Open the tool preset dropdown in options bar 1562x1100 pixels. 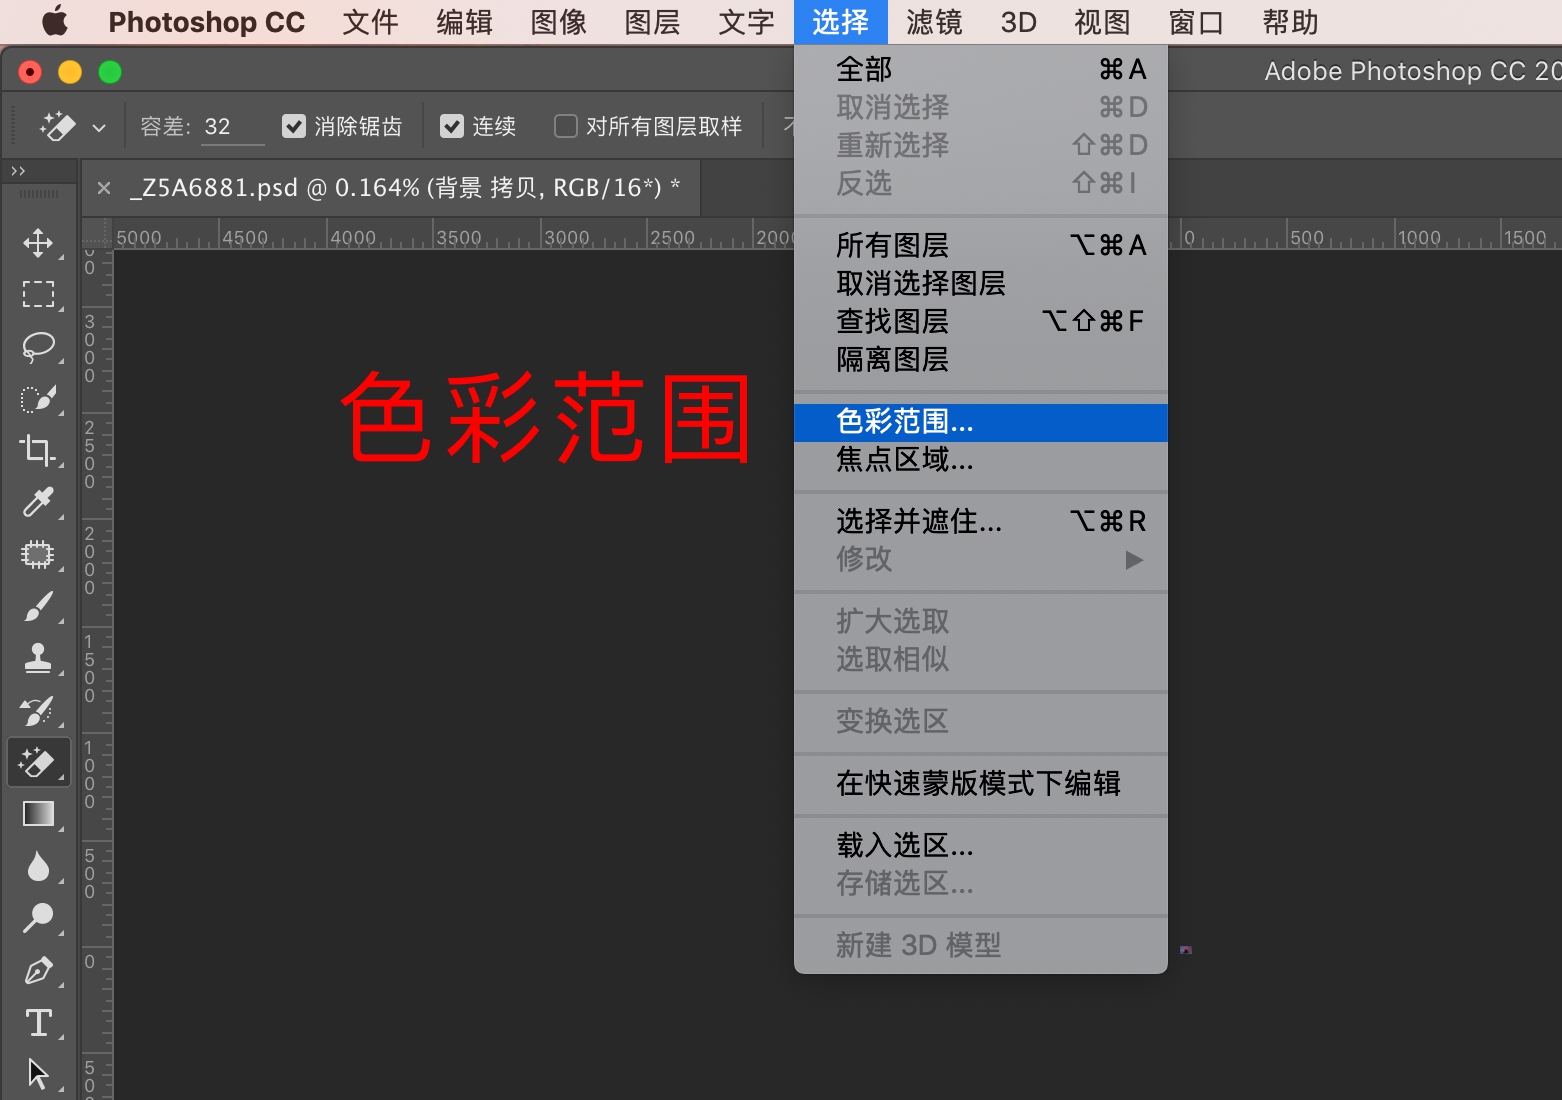click(x=98, y=126)
